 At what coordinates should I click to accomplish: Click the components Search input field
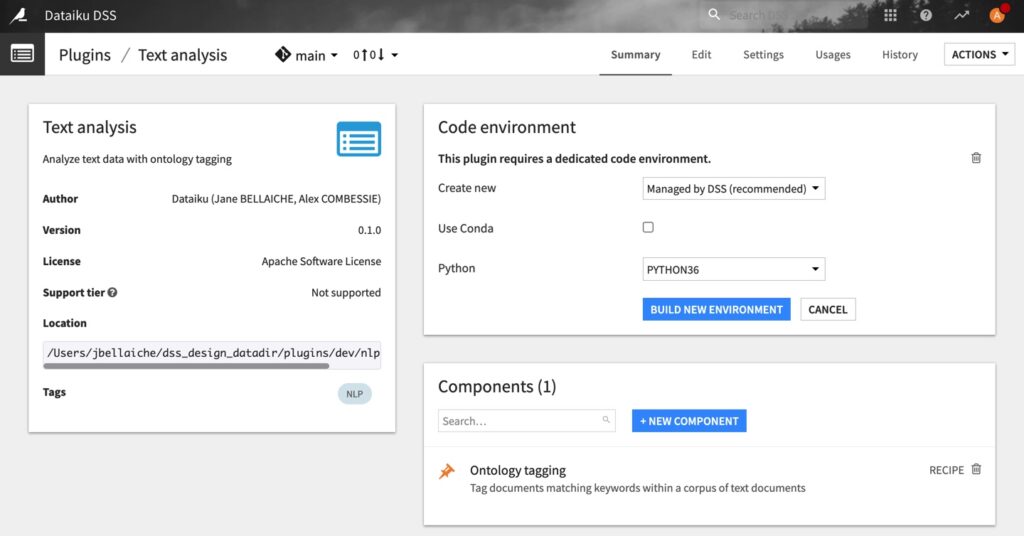[x=520, y=421]
